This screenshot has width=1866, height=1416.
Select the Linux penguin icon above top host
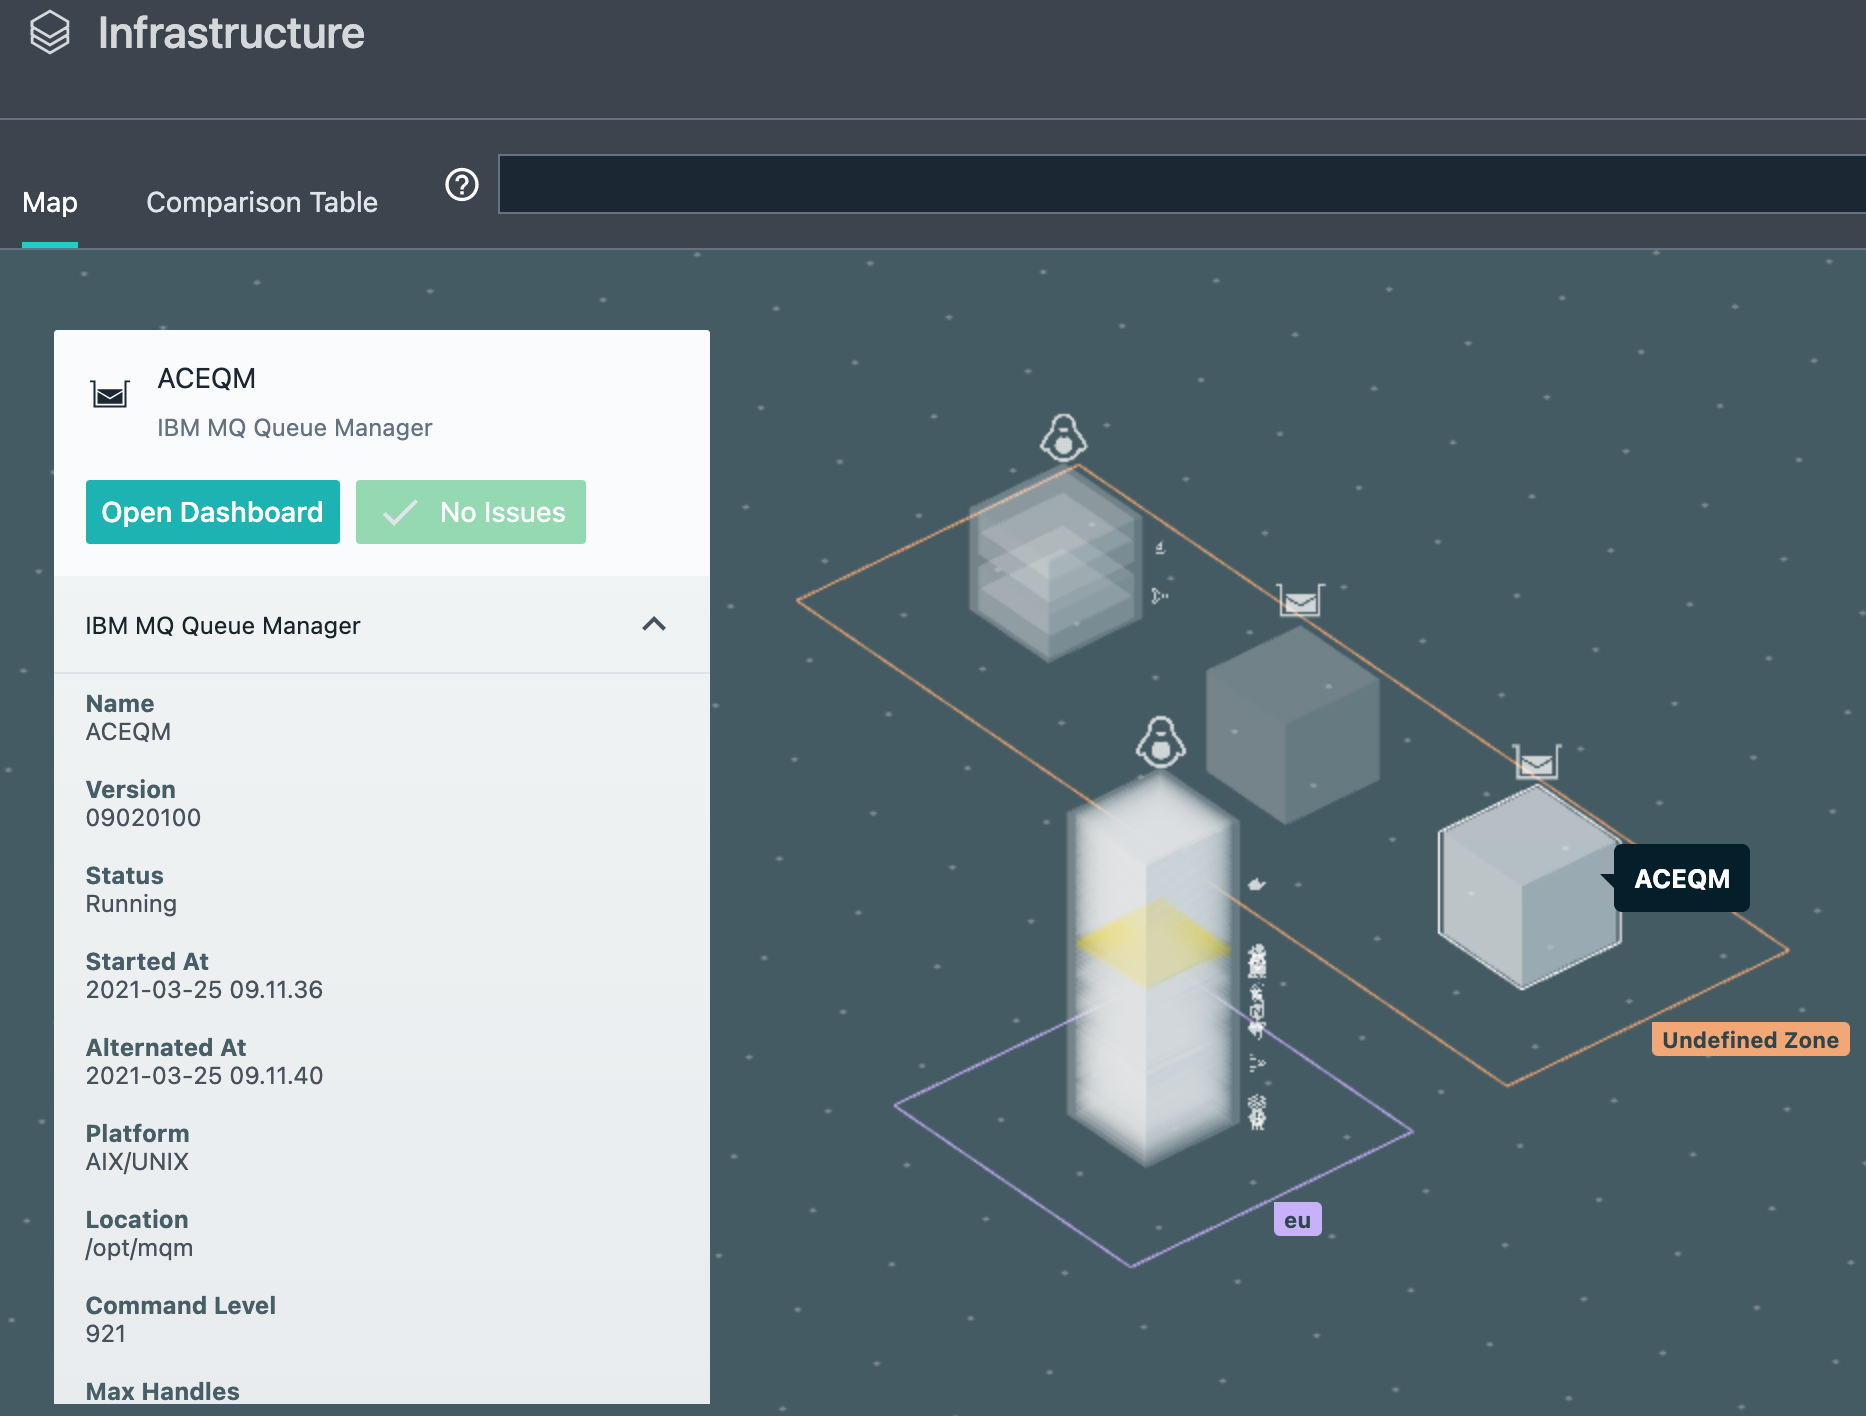pyautogui.click(x=1063, y=437)
